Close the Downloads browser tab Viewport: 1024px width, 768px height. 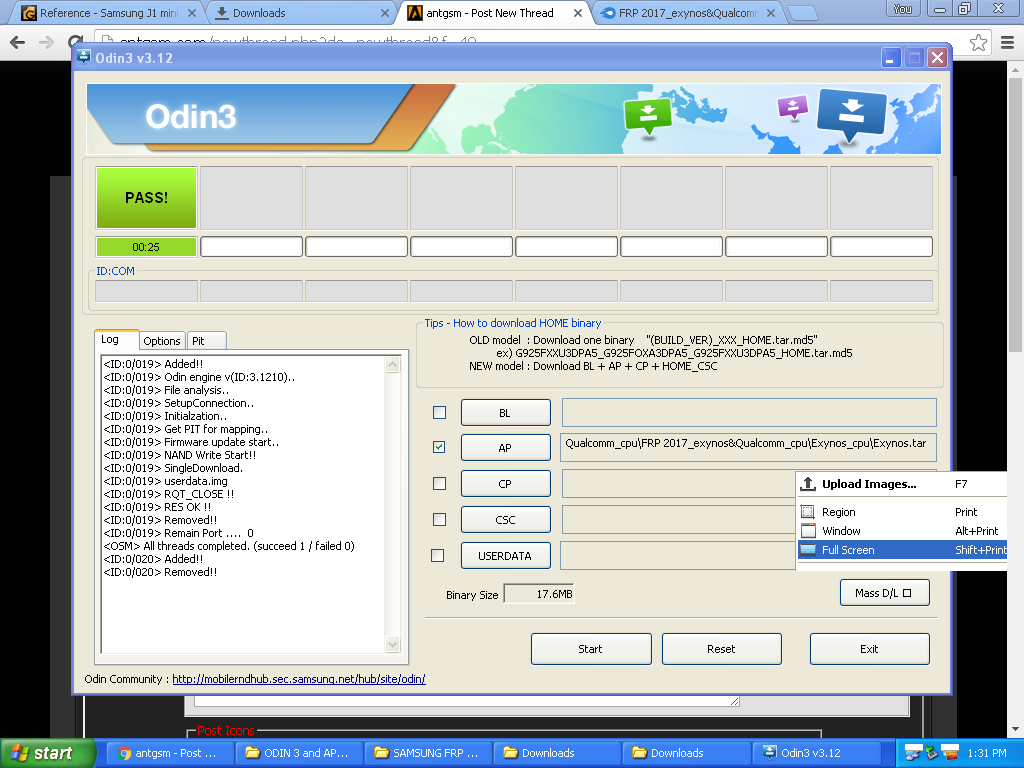pos(385,13)
